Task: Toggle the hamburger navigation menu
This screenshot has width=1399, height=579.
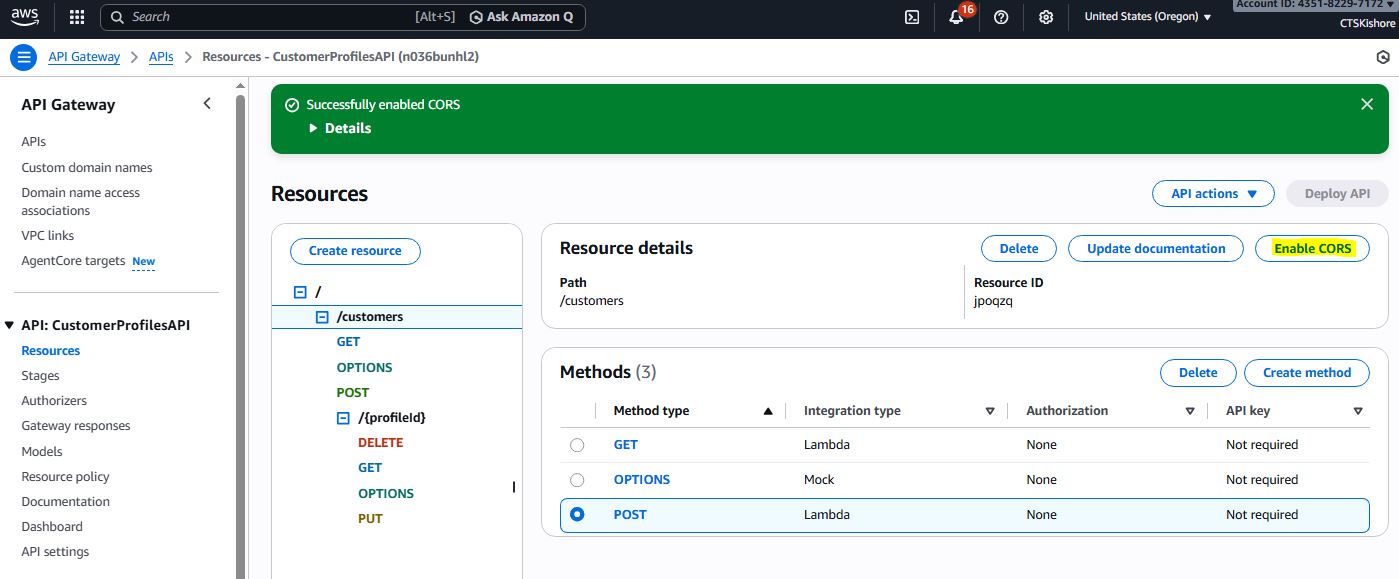Action: pyautogui.click(x=23, y=57)
